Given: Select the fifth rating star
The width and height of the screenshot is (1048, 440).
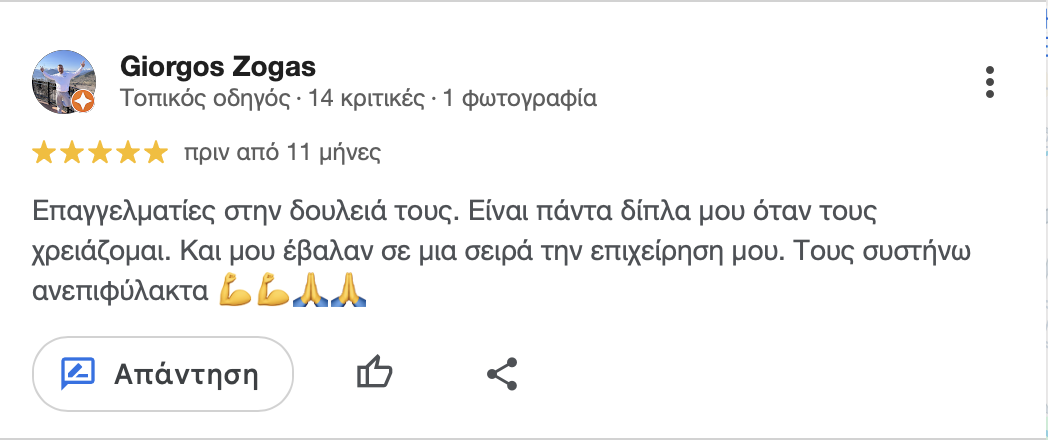Looking at the screenshot, I should [154, 153].
